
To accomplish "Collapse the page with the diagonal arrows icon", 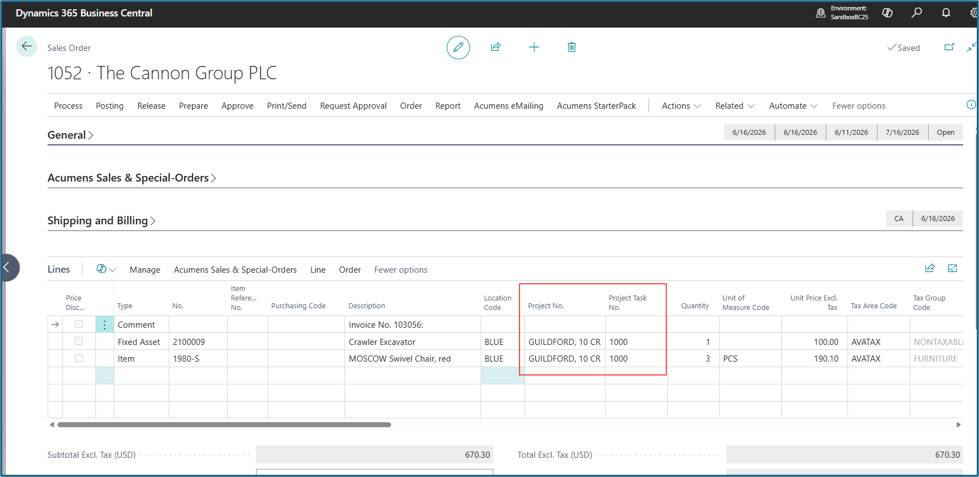I will point(972,47).
